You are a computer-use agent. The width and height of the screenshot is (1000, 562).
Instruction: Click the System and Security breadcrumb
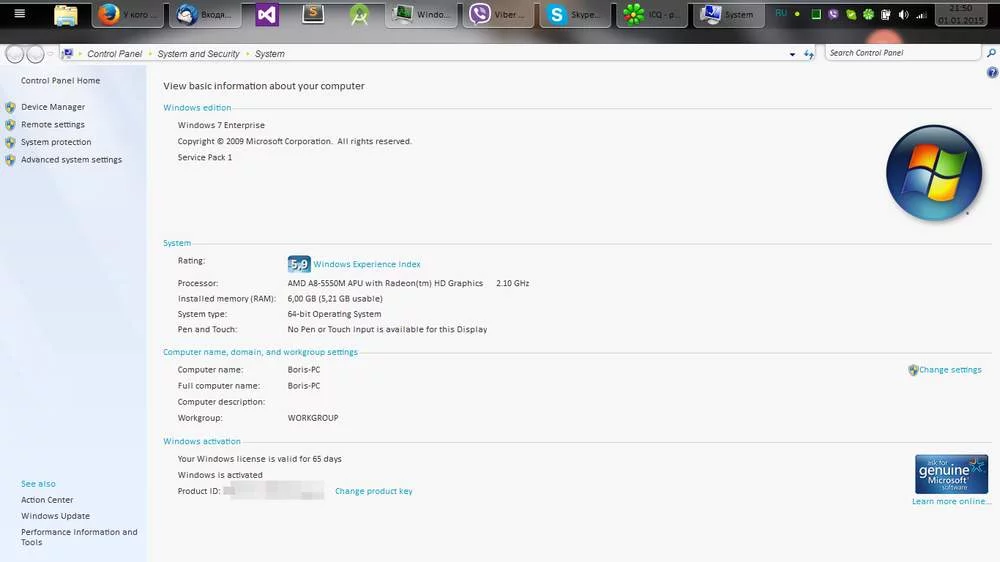click(x=198, y=54)
